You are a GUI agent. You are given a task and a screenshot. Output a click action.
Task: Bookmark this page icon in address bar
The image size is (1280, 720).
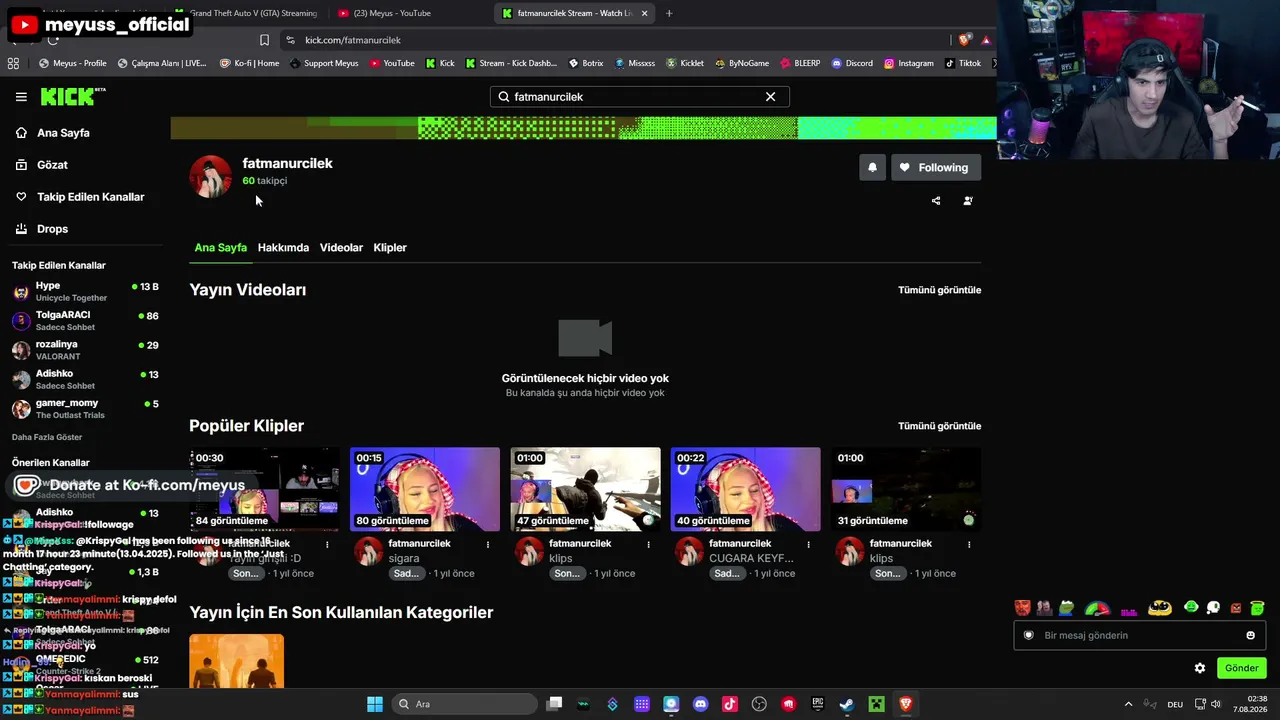(264, 40)
